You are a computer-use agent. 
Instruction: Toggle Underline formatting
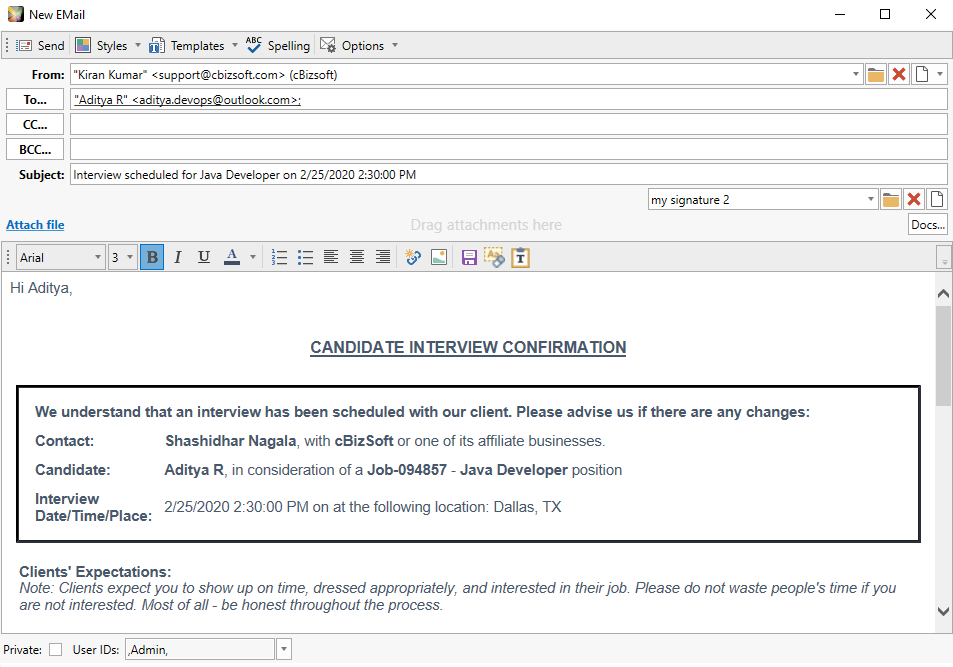tap(204, 257)
